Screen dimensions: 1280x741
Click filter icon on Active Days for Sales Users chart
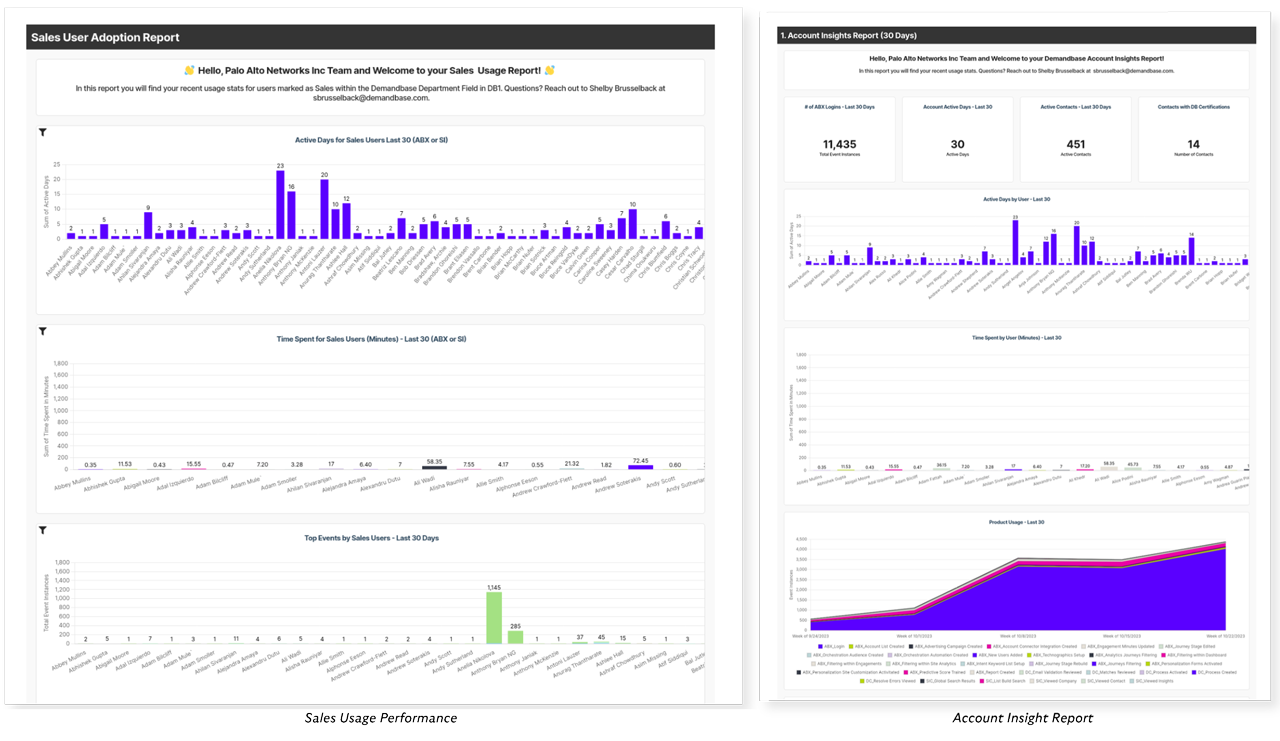tap(42, 132)
